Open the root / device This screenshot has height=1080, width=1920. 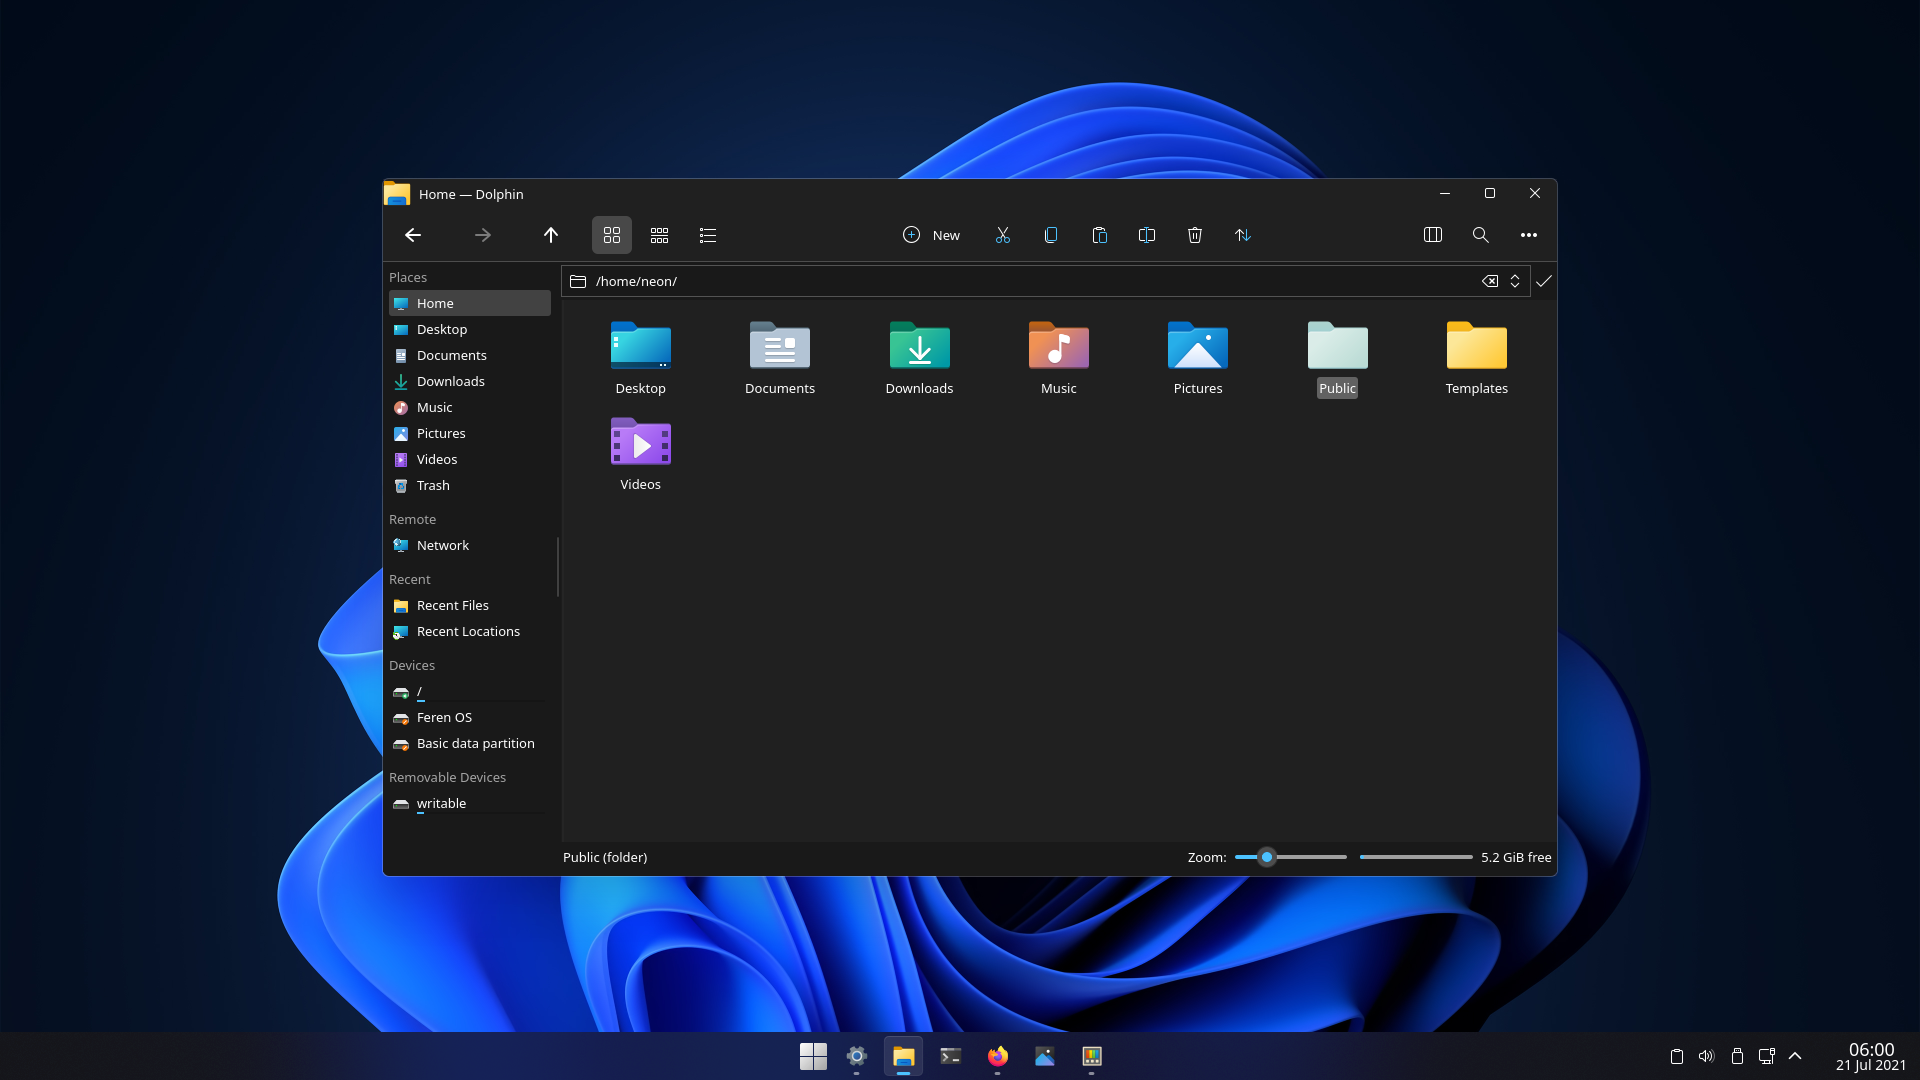click(469, 691)
